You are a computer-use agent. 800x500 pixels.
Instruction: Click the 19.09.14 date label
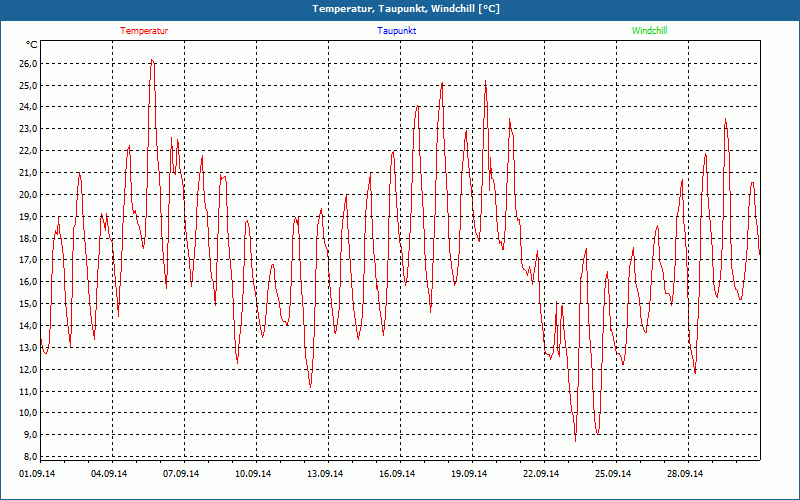(x=469, y=474)
